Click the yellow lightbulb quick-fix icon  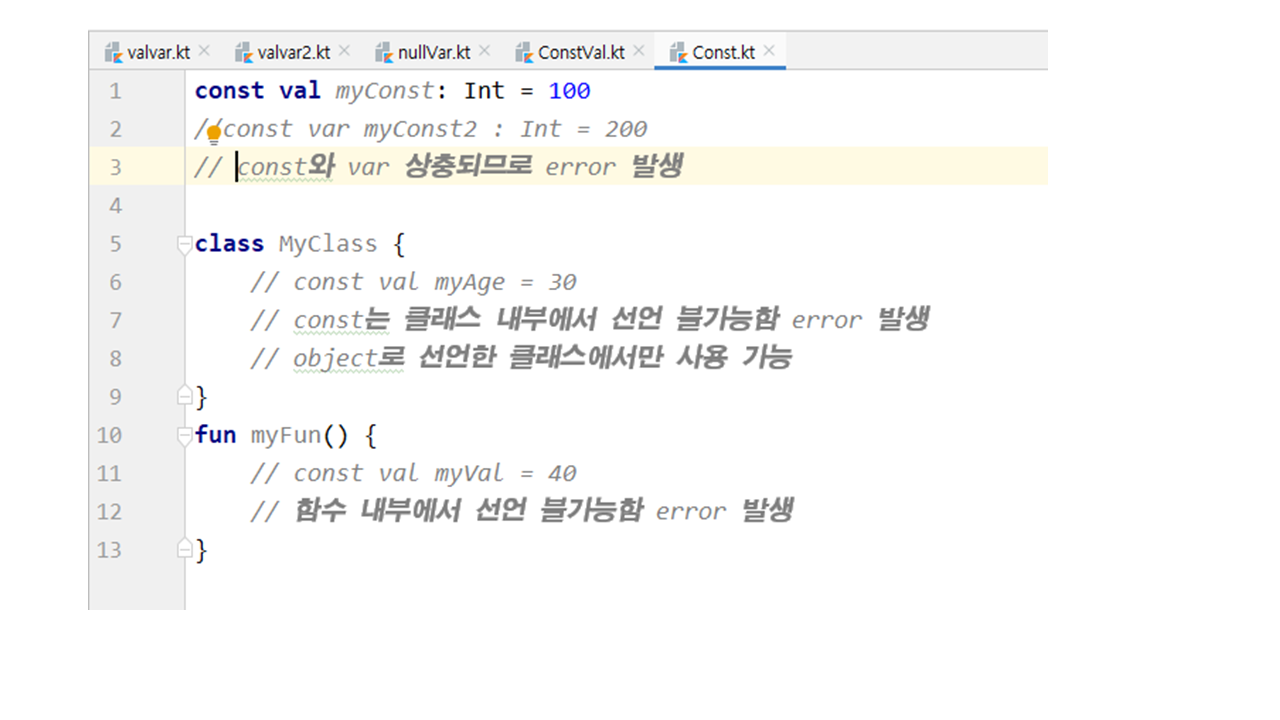coord(213,134)
